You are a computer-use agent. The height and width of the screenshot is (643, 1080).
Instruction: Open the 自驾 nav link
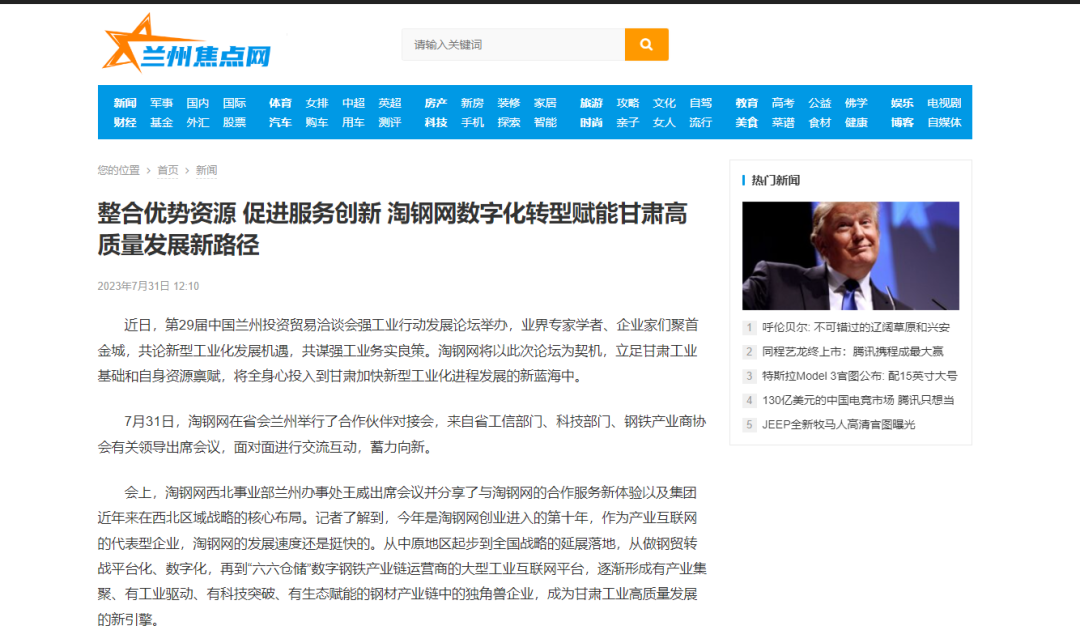(x=701, y=103)
